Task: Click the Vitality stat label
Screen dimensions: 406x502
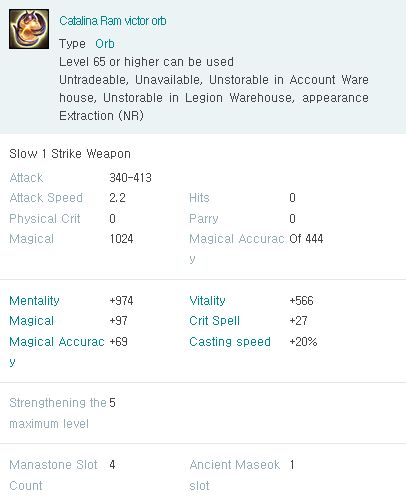Action: (x=207, y=301)
